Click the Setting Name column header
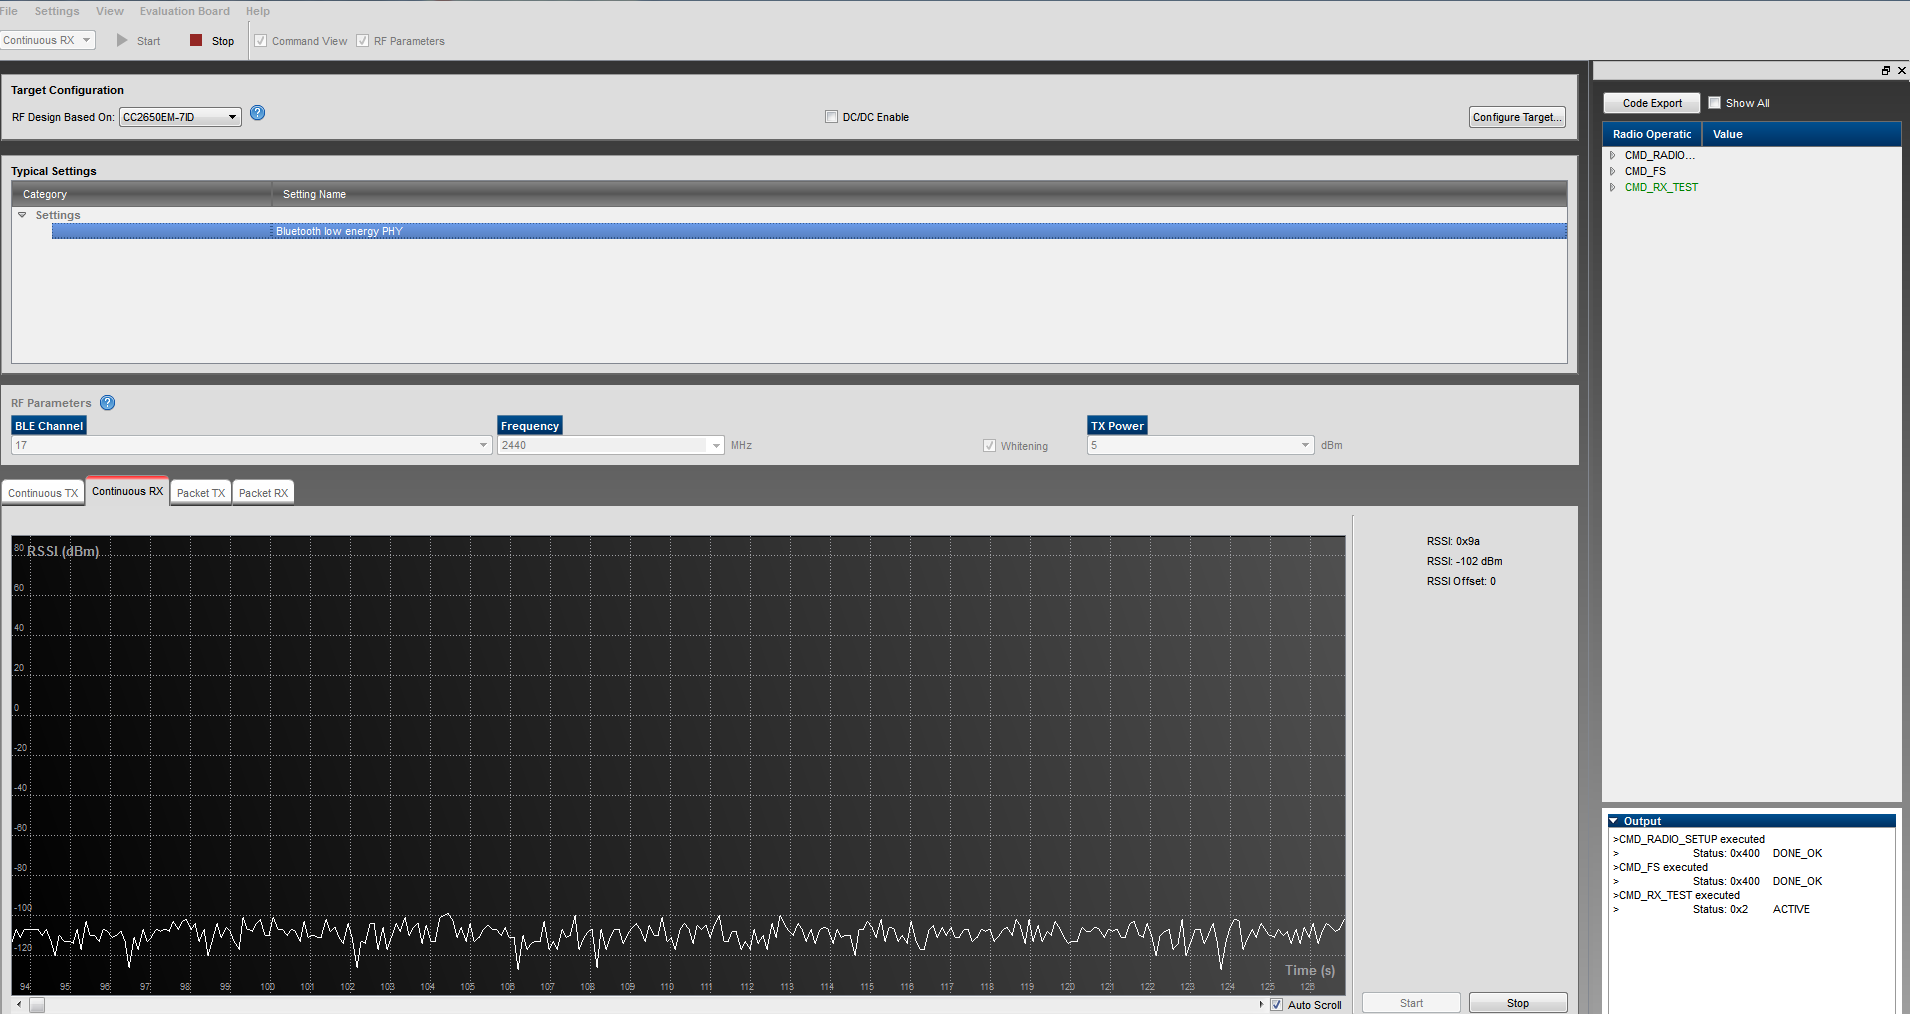The height and width of the screenshot is (1014, 1910). click(919, 194)
